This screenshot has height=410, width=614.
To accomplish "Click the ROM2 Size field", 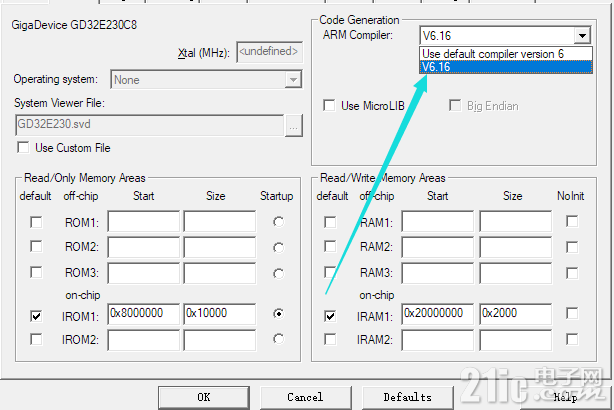I will (x=220, y=247).
